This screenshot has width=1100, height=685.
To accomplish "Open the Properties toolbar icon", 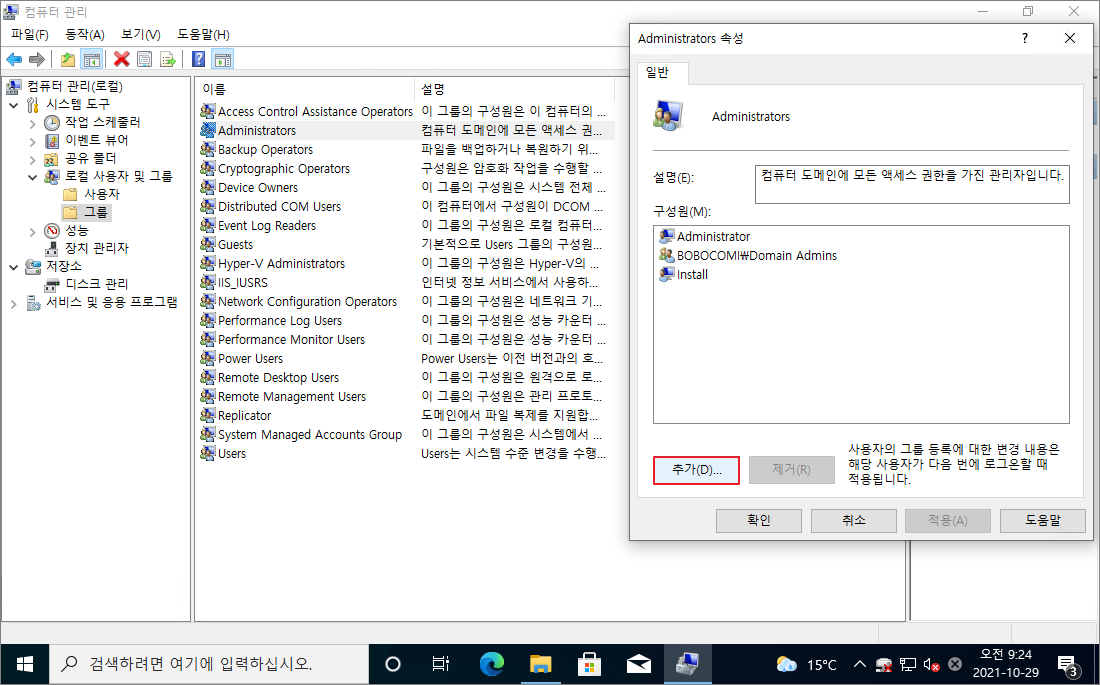I will [x=145, y=60].
